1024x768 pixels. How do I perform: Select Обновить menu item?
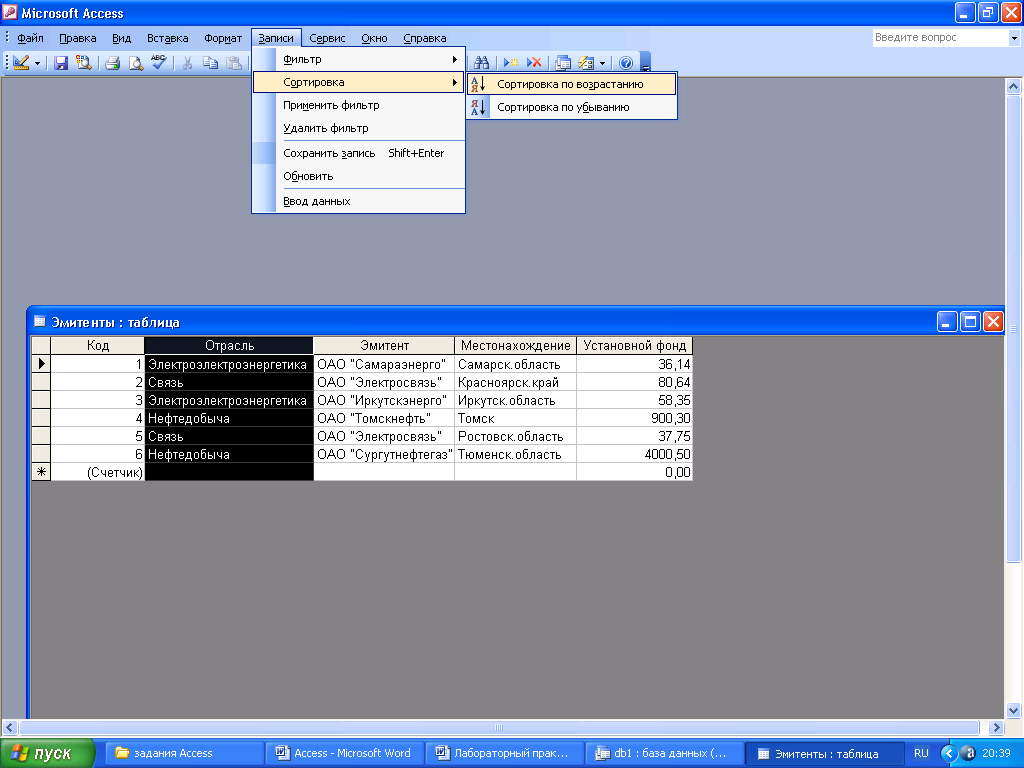pyautogui.click(x=358, y=176)
